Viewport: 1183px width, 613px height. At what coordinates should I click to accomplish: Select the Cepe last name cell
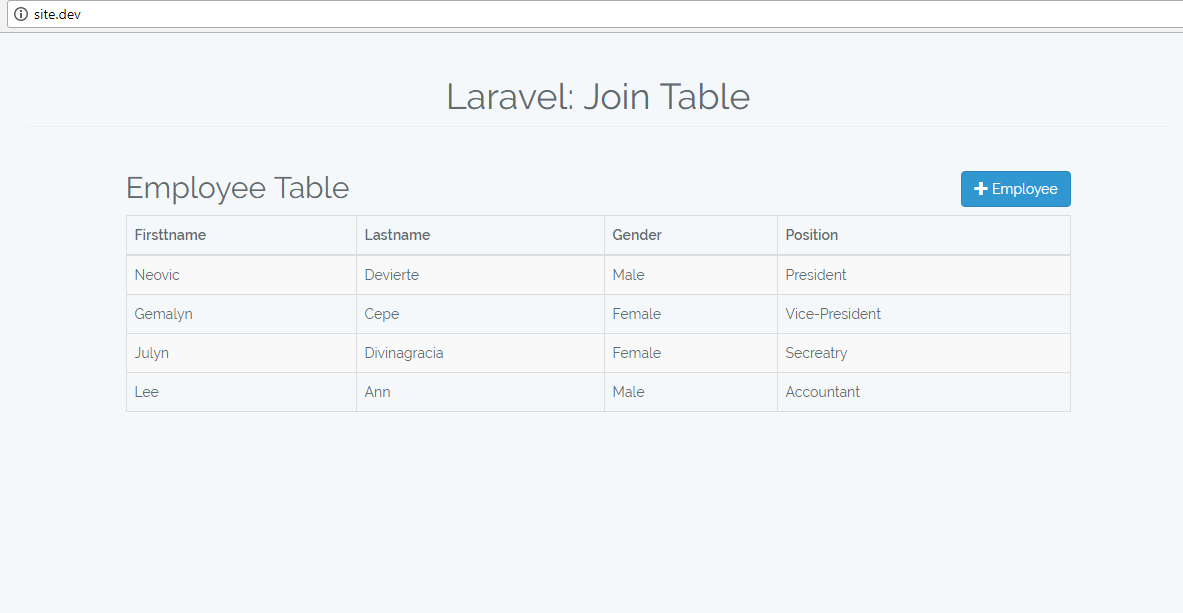481,314
